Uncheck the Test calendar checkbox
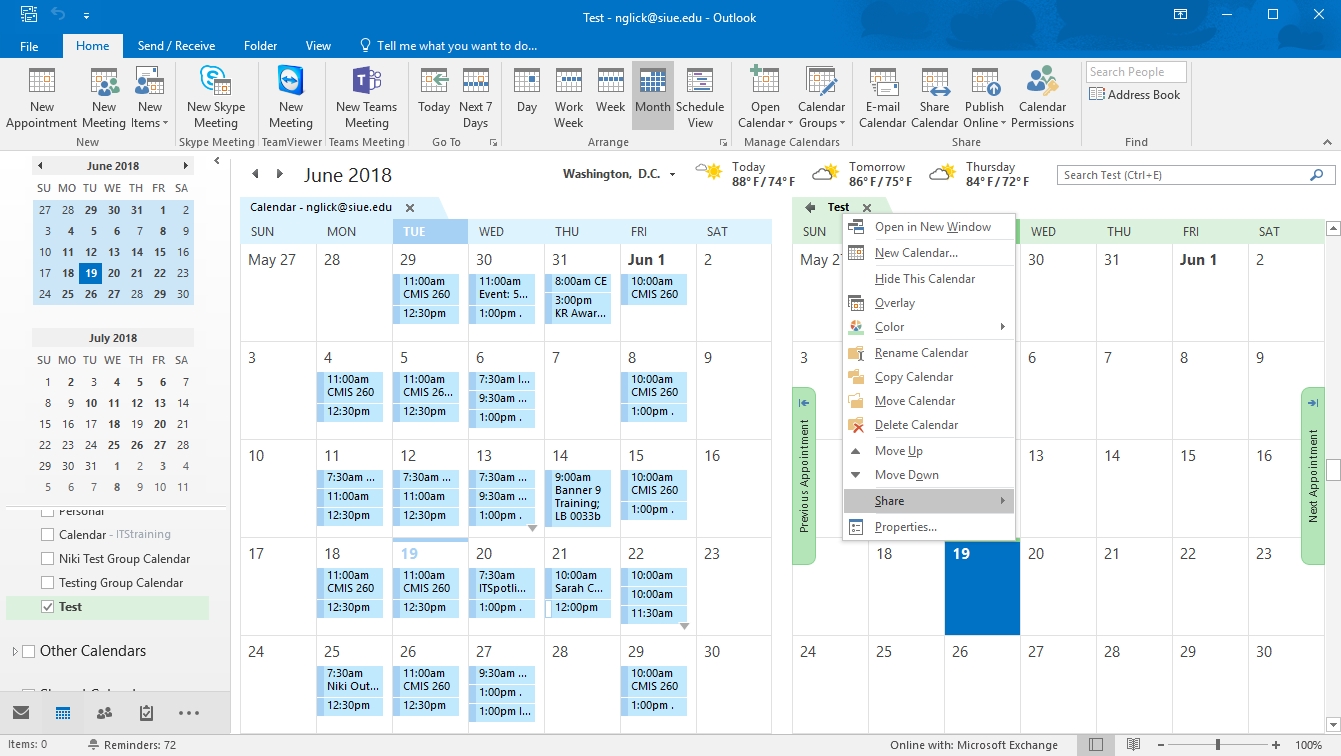 48,607
